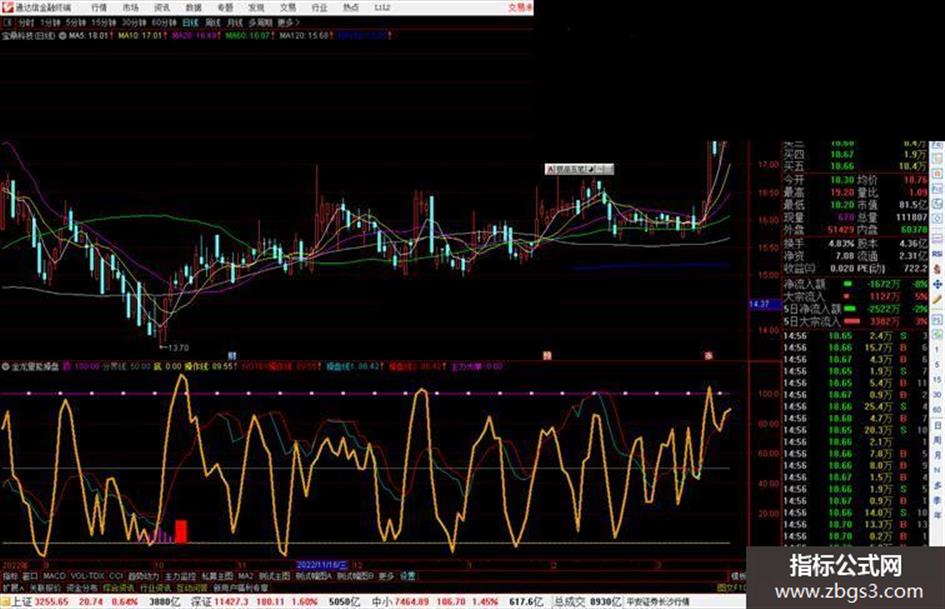Click the 模板 button at bottom right
The image size is (945, 609).
pos(739,576)
